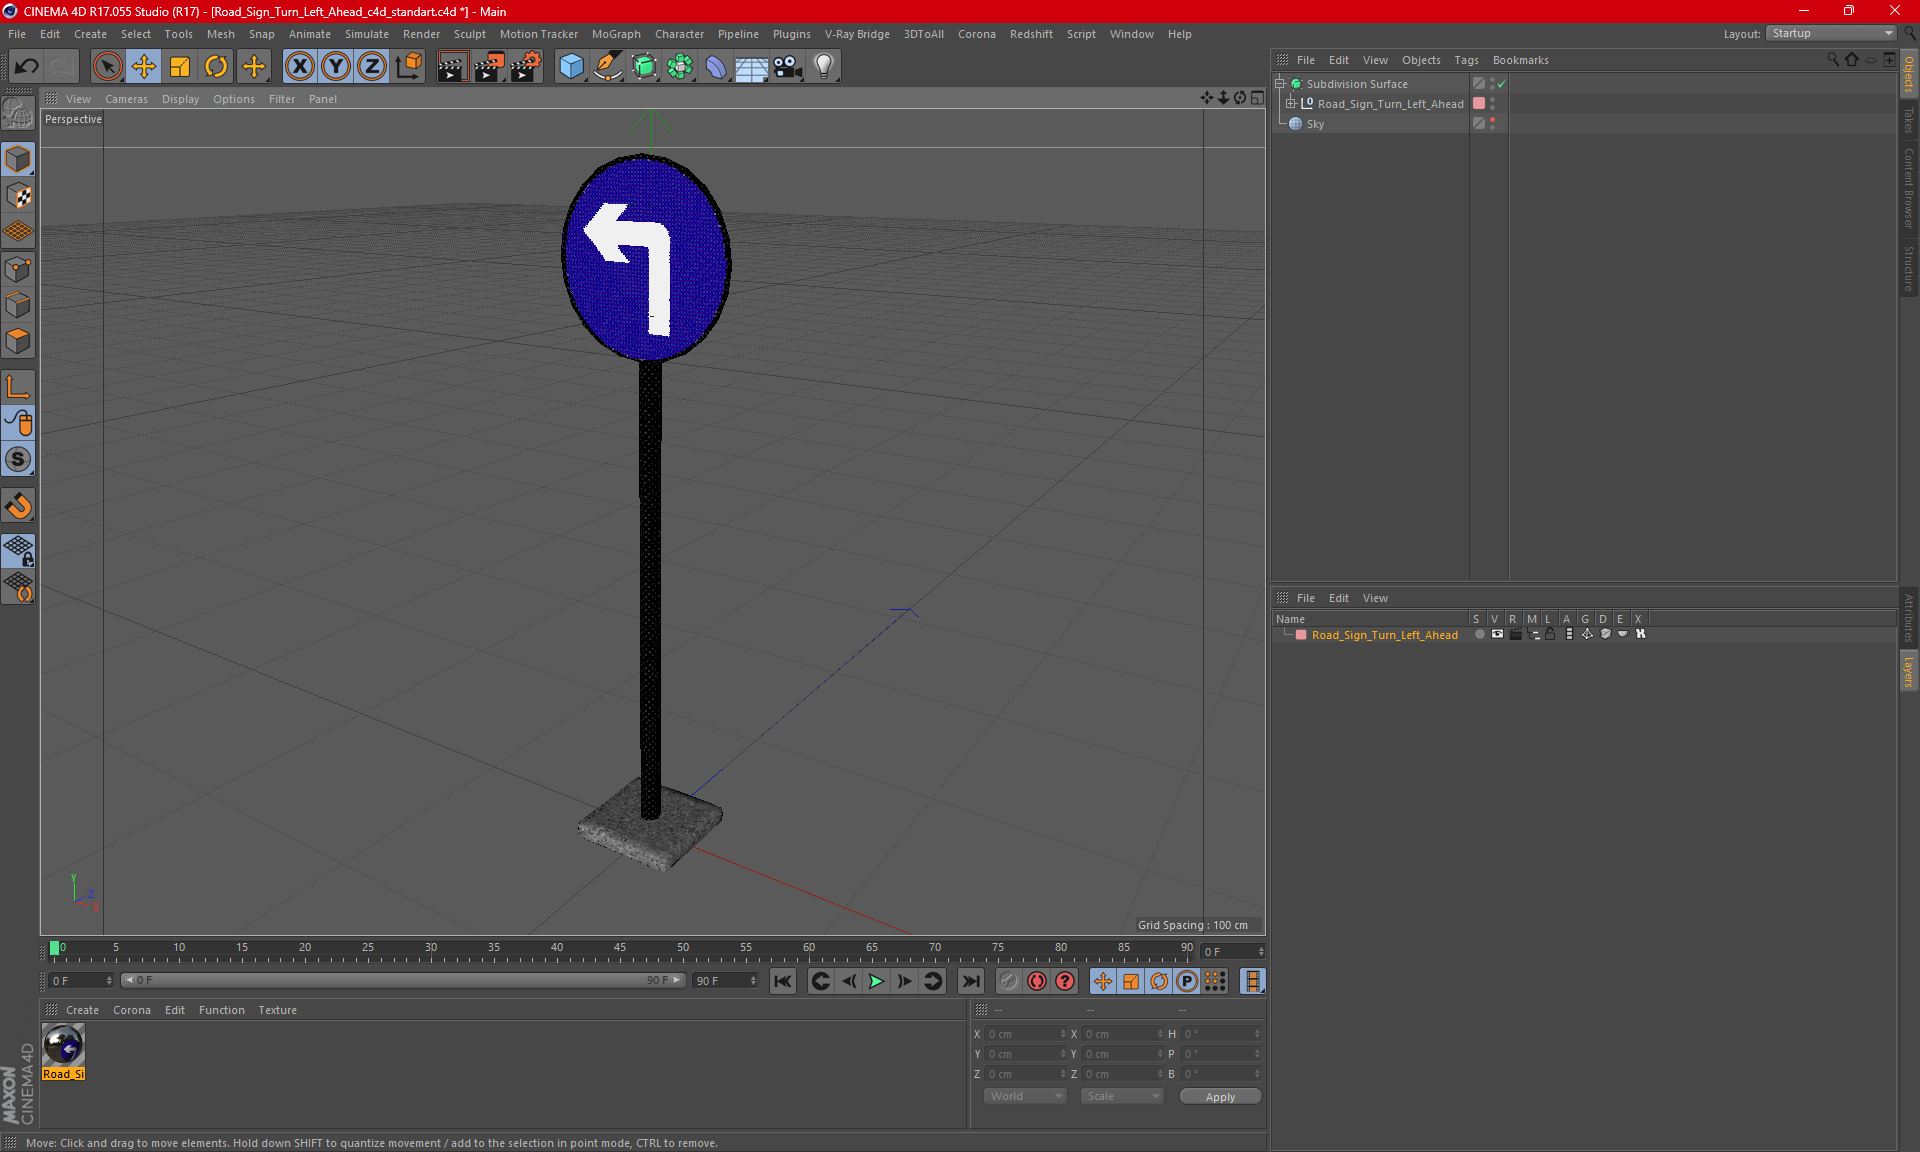Image resolution: width=1920 pixels, height=1152 pixels.
Task: Open material manager Texture menu
Action: (277, 1010)
